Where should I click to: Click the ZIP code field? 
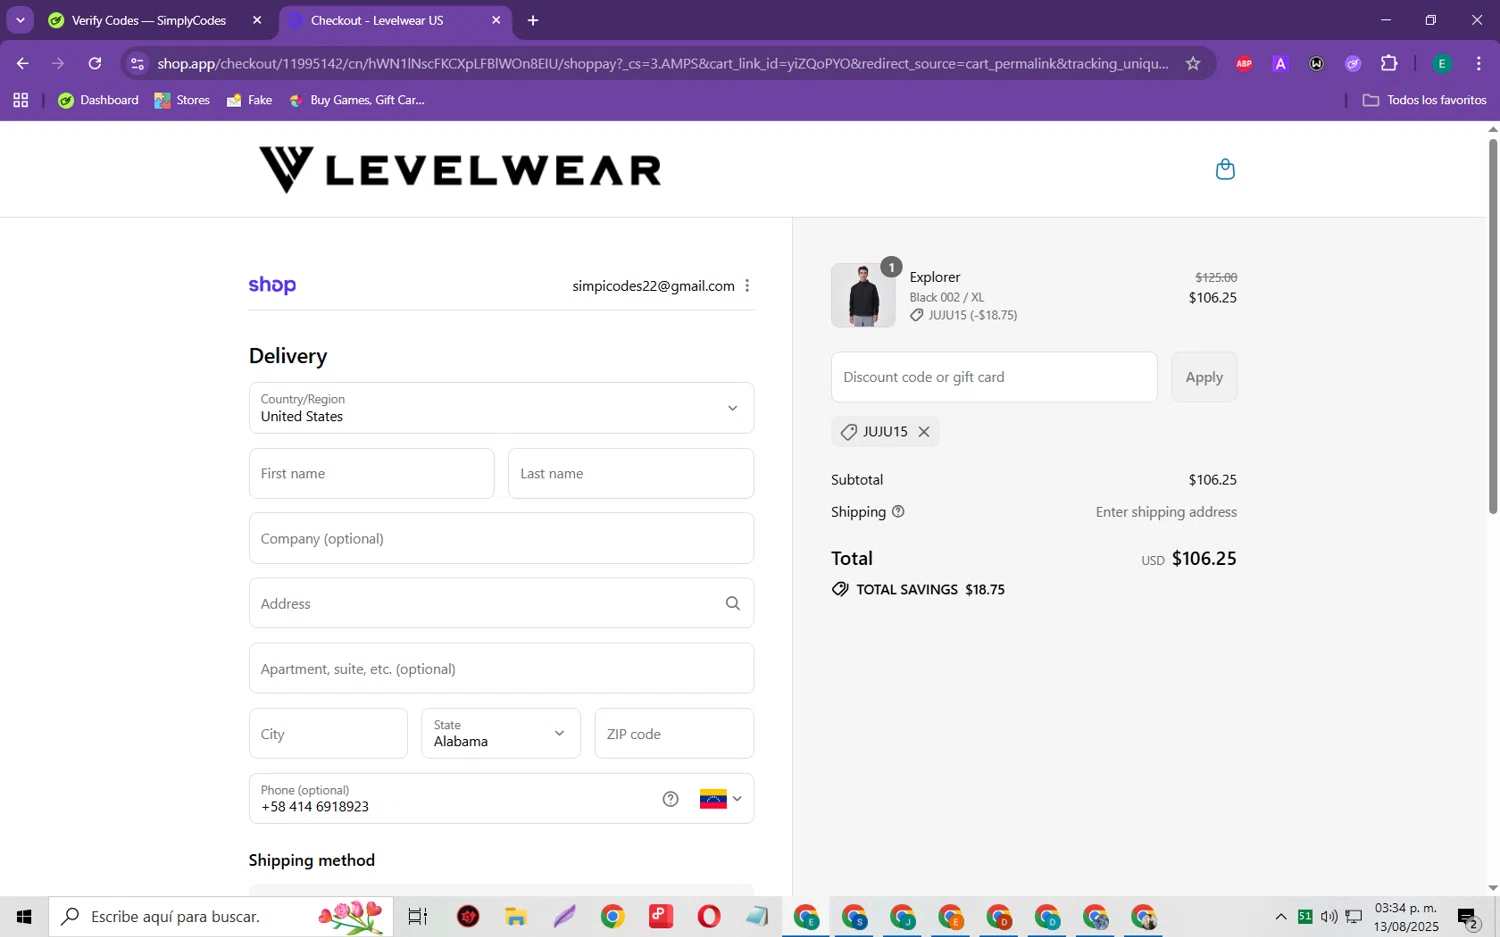point(674,734)
